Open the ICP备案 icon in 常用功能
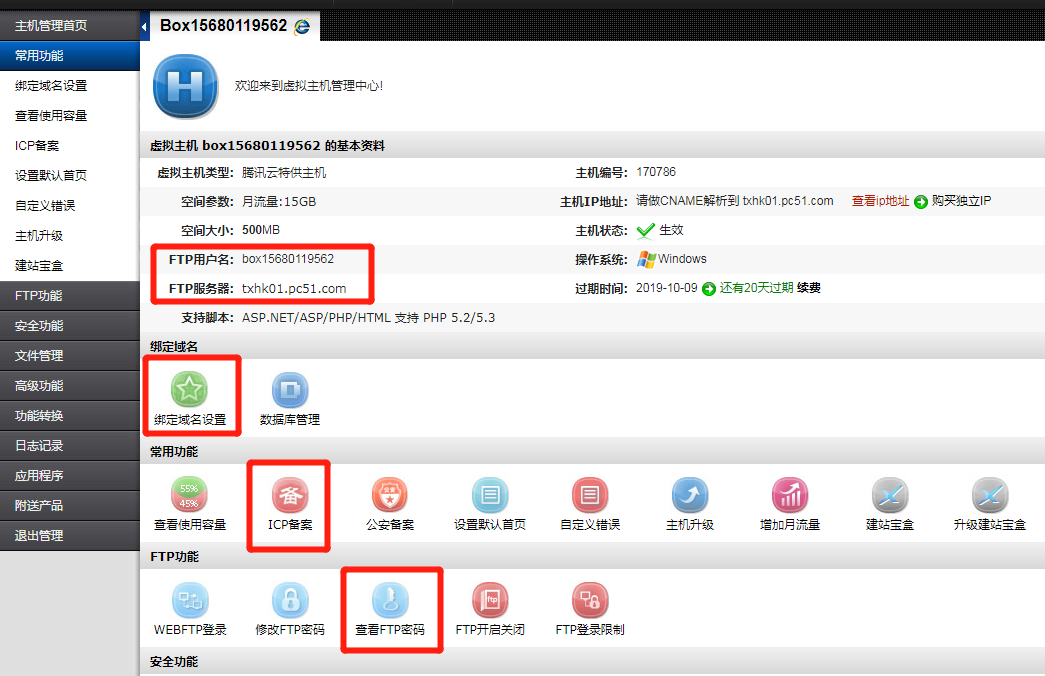1045x676 pixels. tap(290, 495)
